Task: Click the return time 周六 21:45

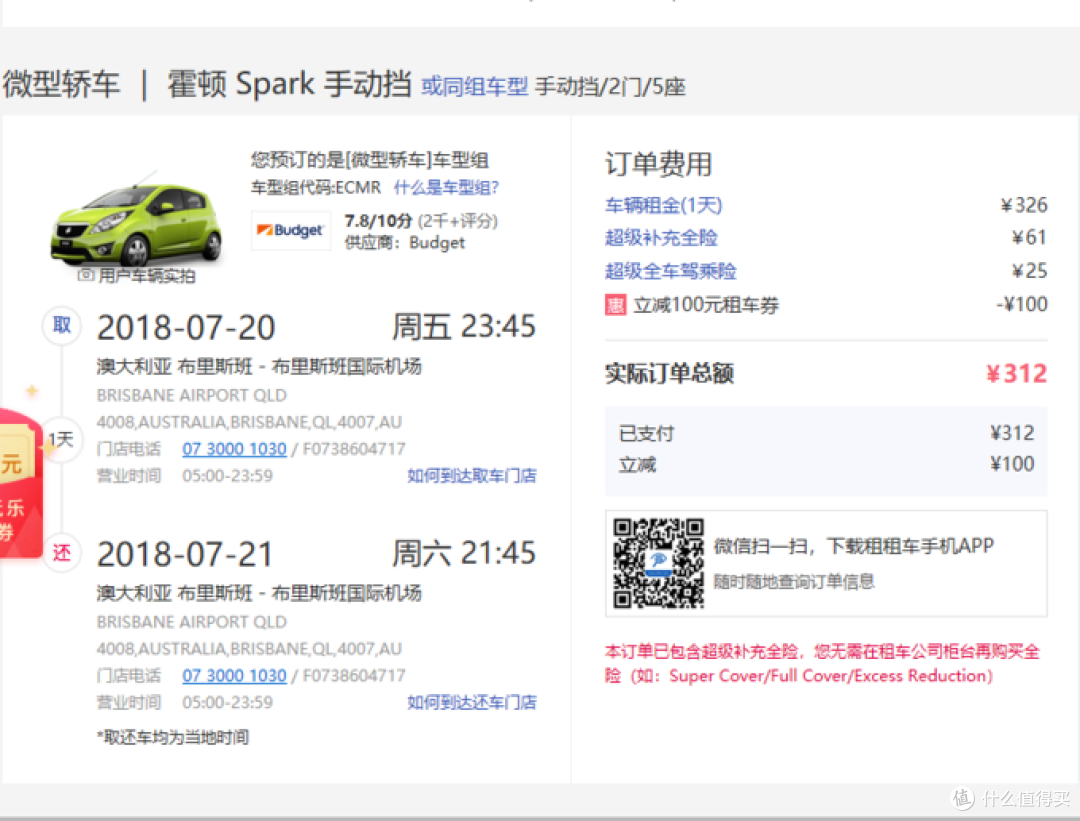Action: coord(464,553)
